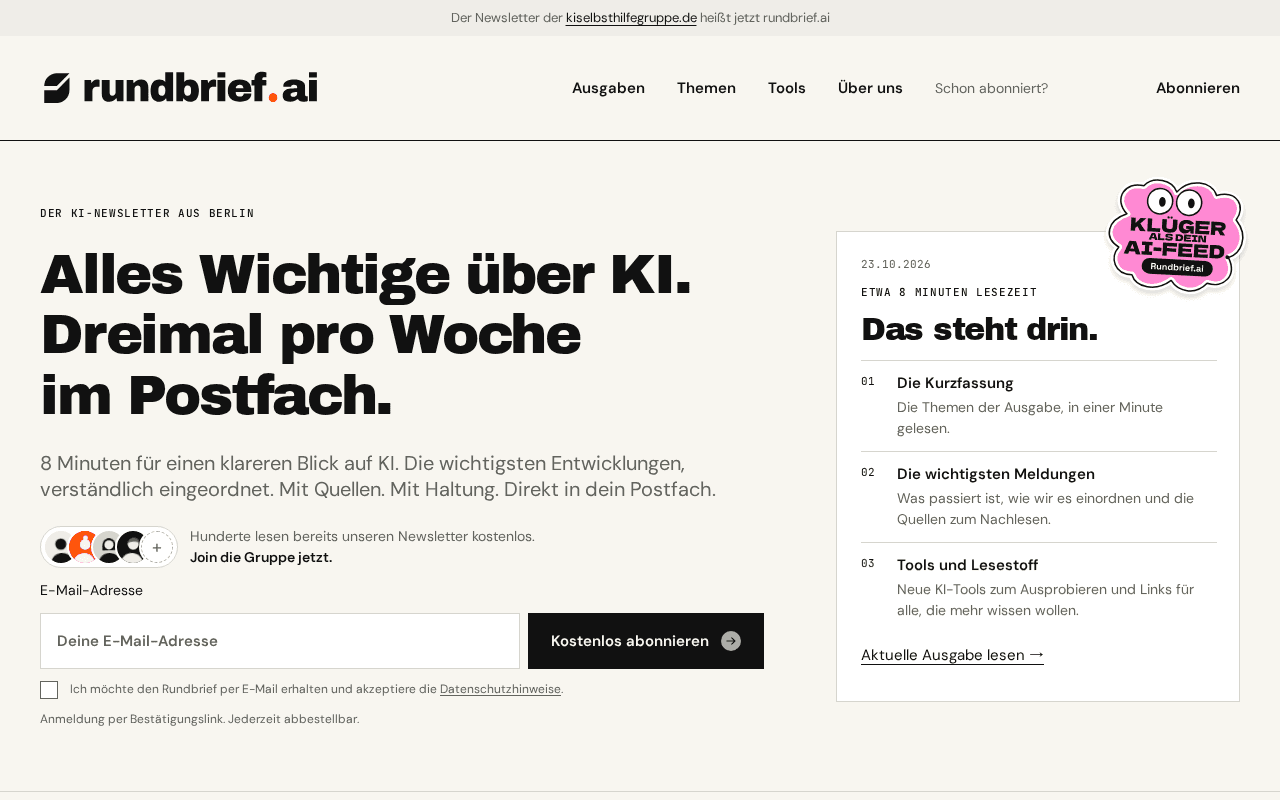Click the orange subscriber avatar
Viewport: 1280px width, 800px height.
[x=85, y=547]
